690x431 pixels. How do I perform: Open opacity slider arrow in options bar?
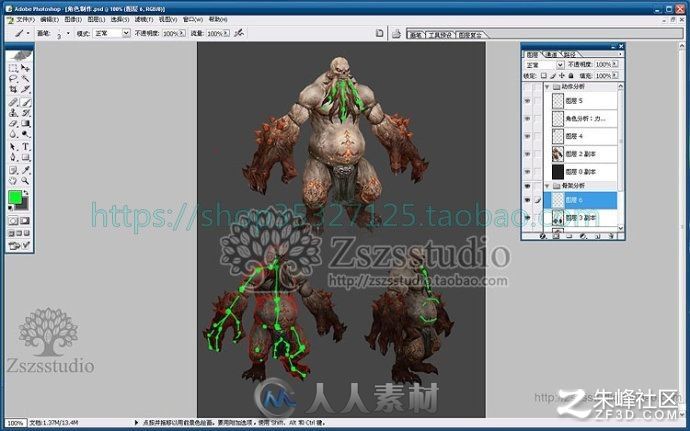coord(182,33)
